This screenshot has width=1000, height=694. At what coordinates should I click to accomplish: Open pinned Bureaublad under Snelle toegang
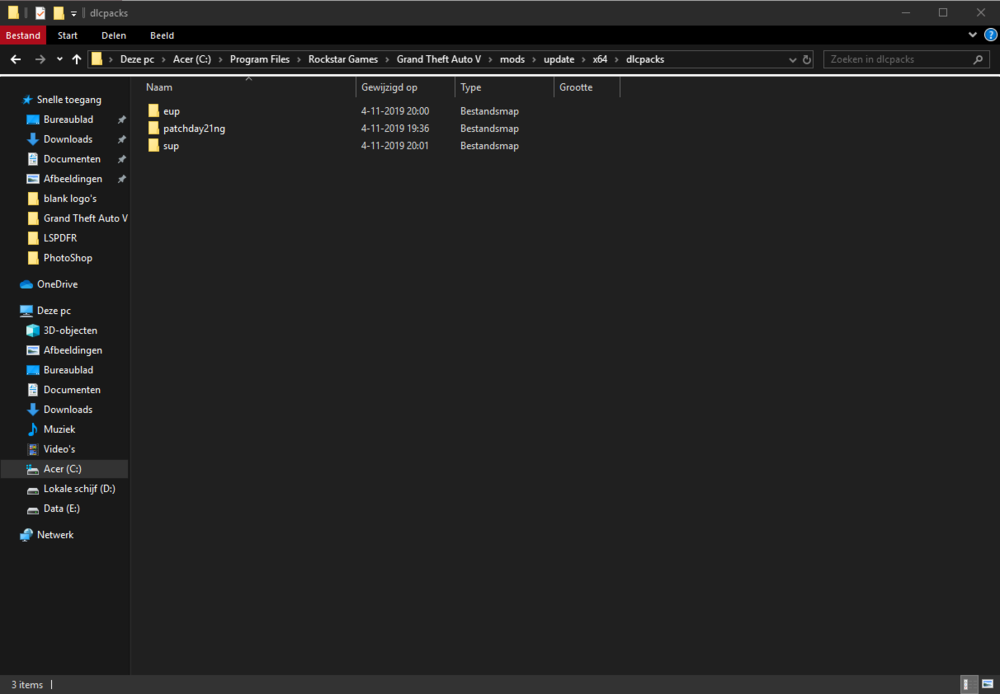coord(68,119)
